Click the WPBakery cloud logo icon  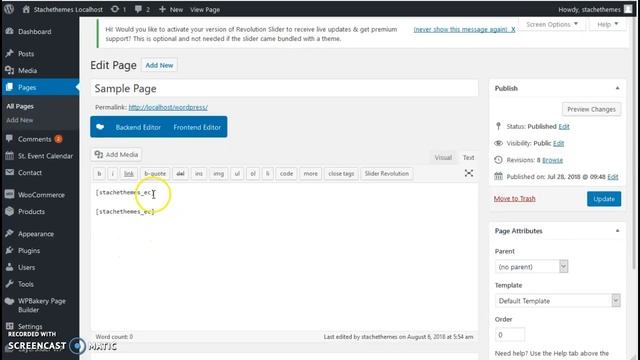(100, 127)
